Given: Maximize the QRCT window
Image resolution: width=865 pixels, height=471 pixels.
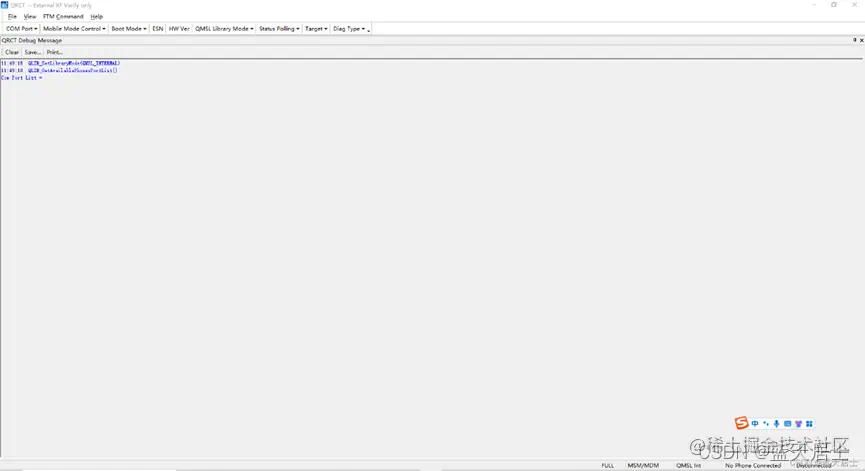Looking at the screenshot, I should [834, 4].
